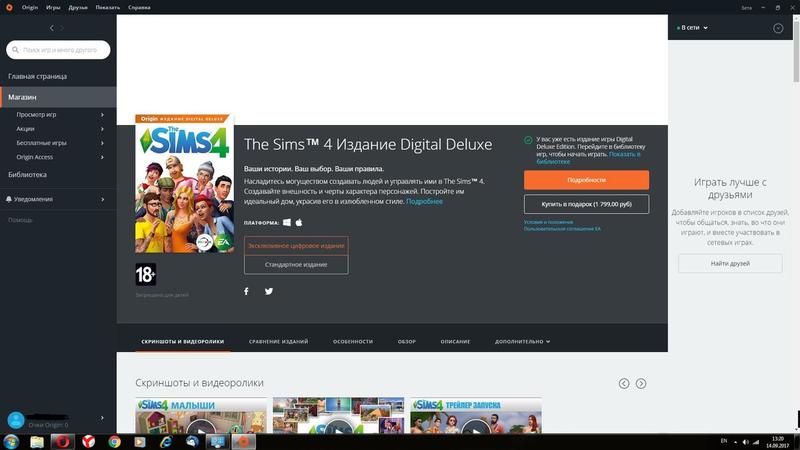Click the volume icon in the system tray
This screenshot has height=450, width=800.
click(745, 442)
